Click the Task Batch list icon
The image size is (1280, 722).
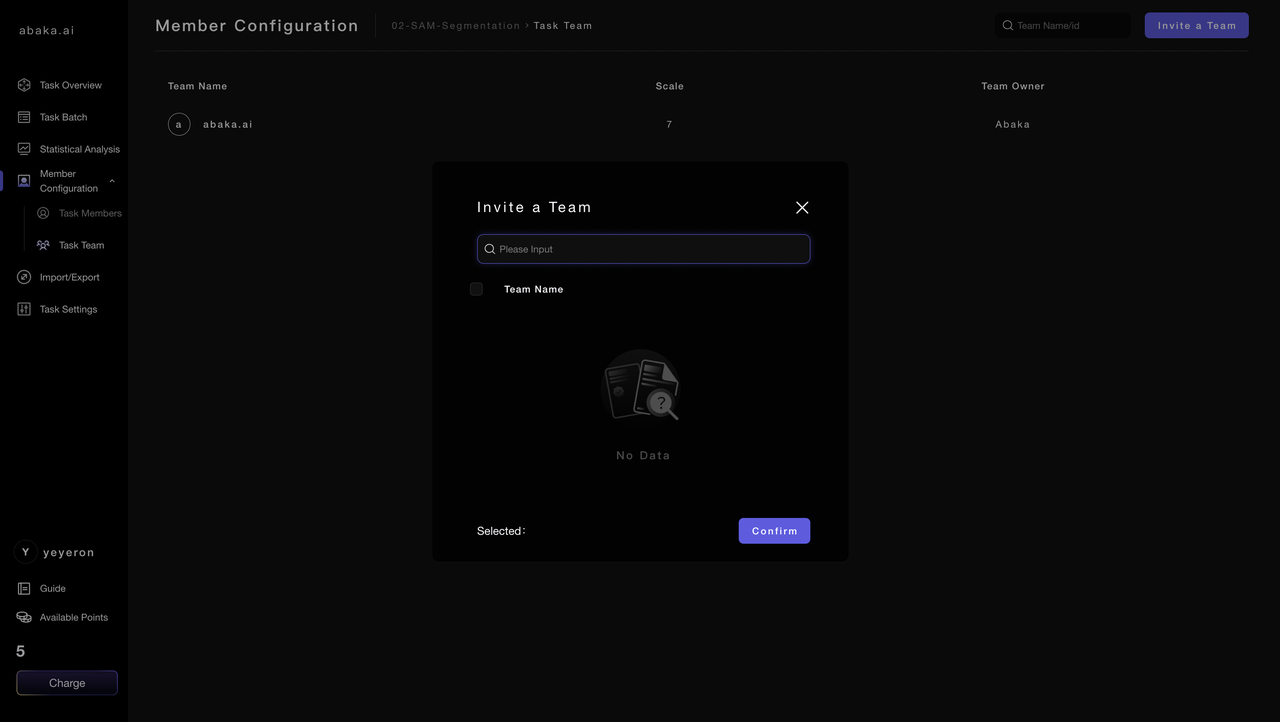click(x=24, y=117)
